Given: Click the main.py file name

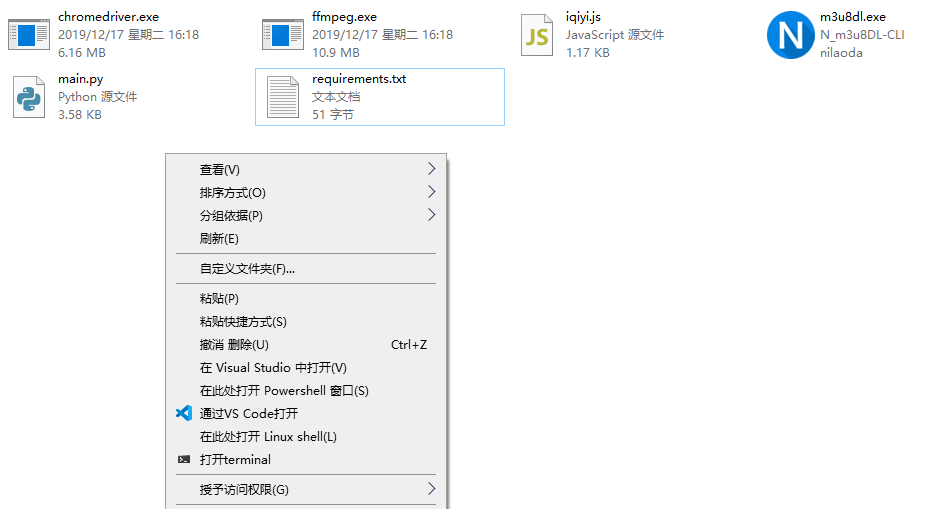Looking at the screenshot, I should point(80,79).
